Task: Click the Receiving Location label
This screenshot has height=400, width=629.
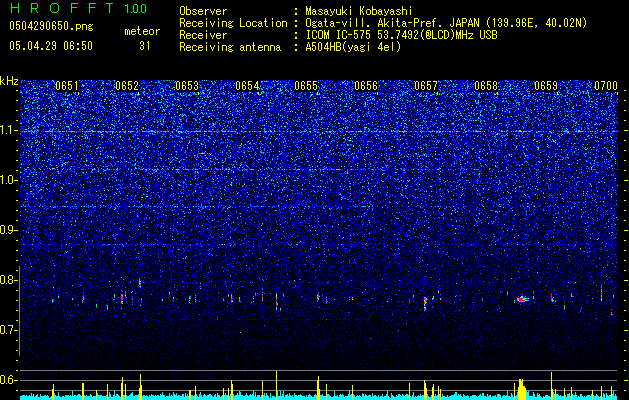Action: [x=233, y=23]
